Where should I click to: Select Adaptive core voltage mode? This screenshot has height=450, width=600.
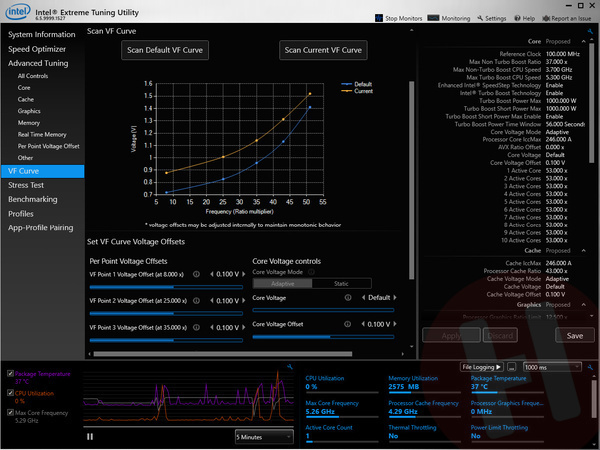pos(282,284)
